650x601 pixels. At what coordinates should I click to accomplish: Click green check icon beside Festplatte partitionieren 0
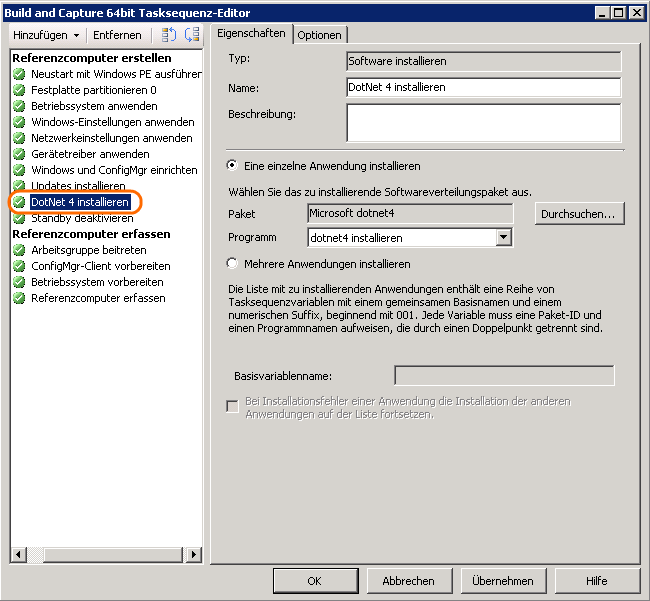(x=19, y=90)
